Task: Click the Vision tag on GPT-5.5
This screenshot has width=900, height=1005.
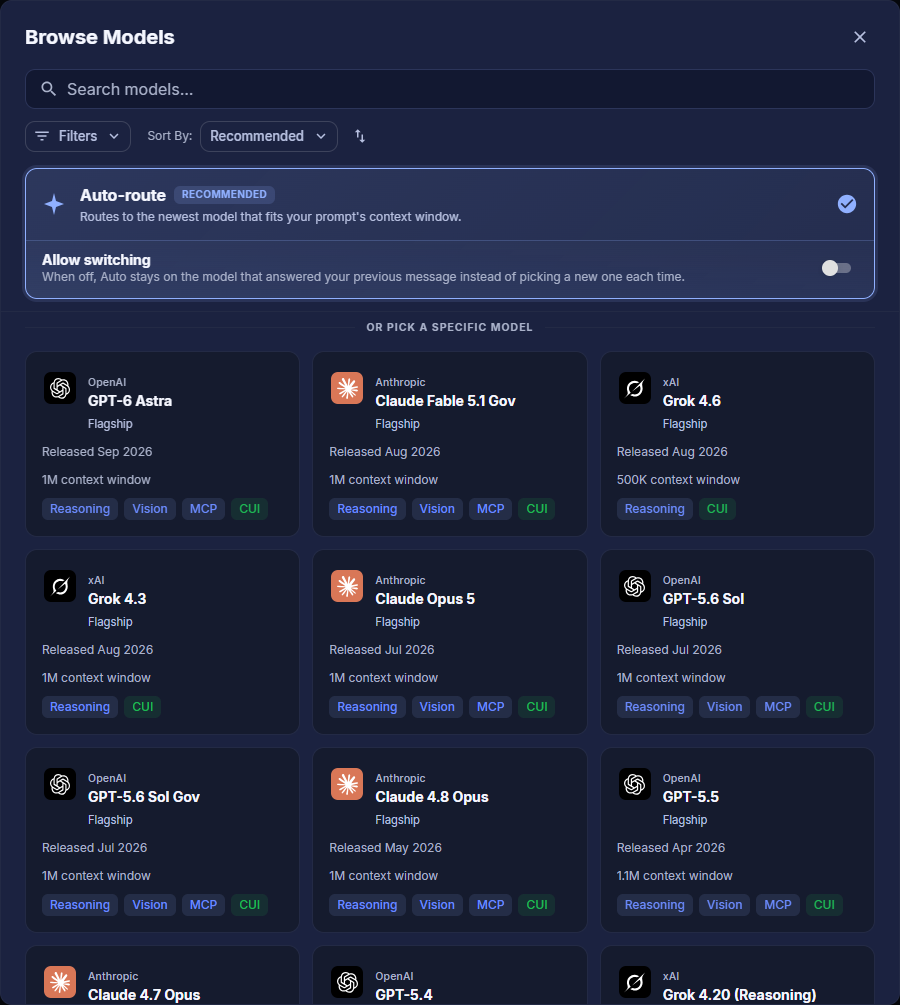Action: (x=724, y=905)
